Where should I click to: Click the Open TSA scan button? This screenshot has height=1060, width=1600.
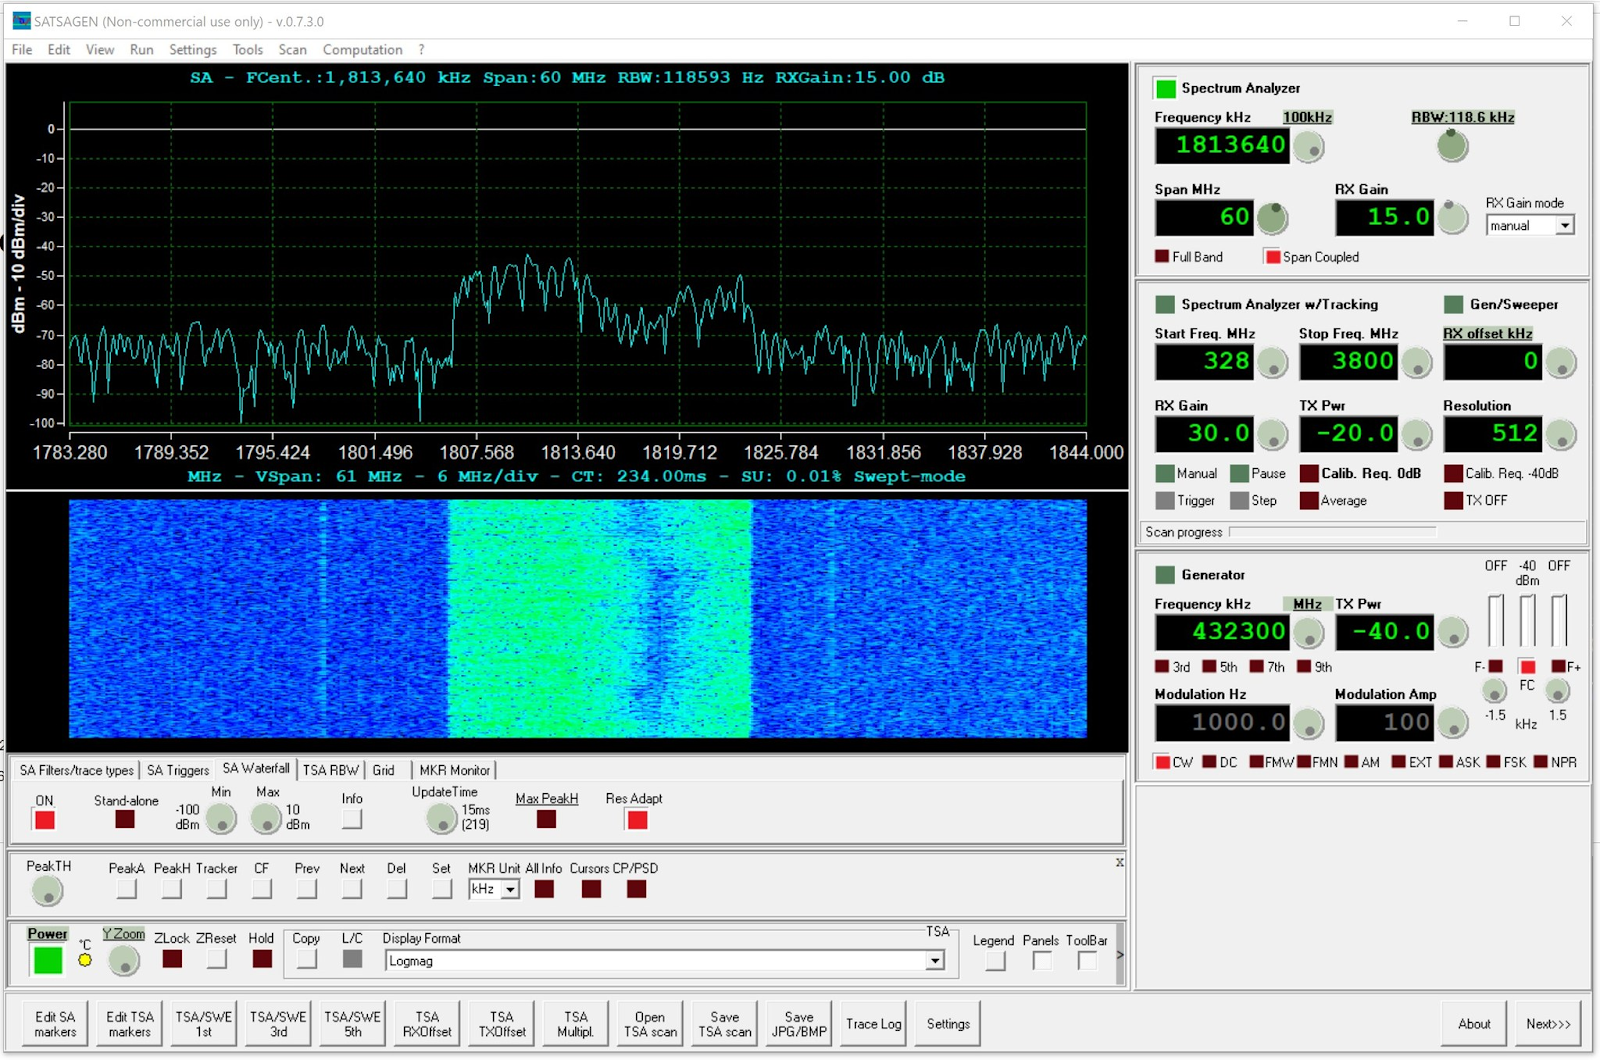click(x=650, y=1024)
